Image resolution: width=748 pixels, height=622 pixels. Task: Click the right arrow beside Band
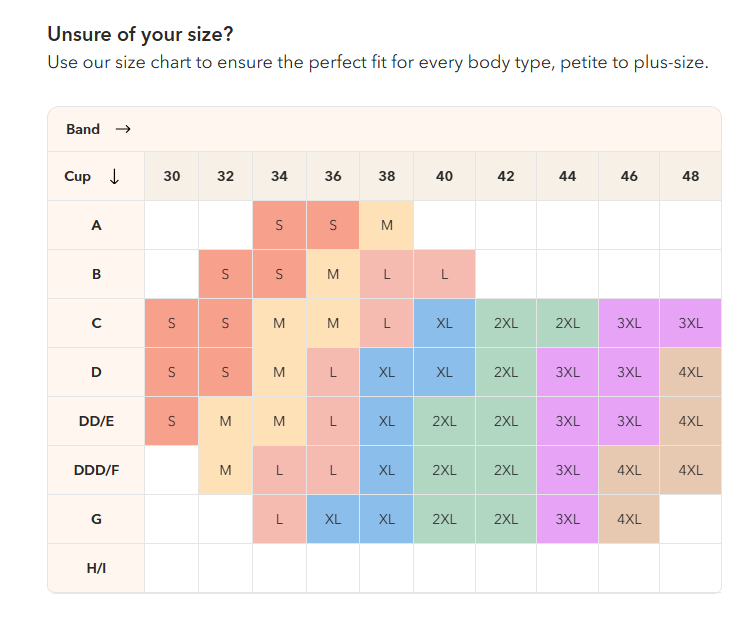point(123,129)
